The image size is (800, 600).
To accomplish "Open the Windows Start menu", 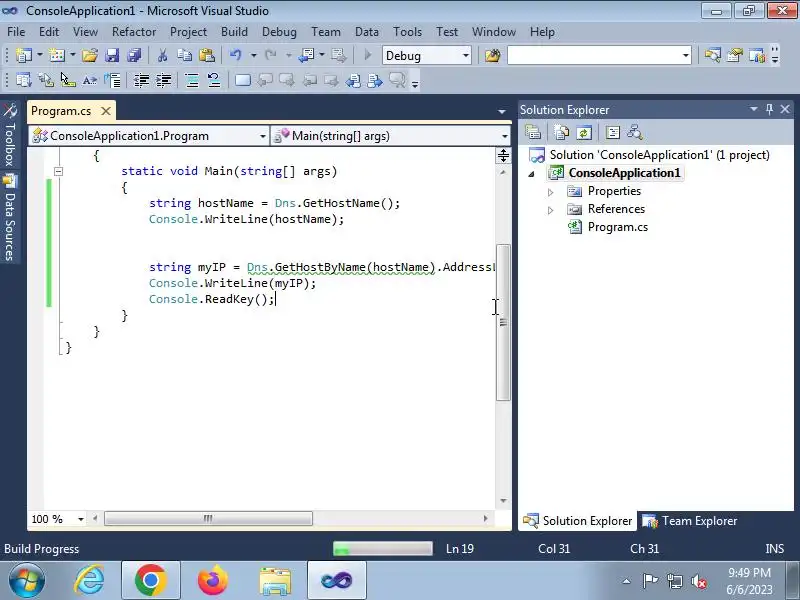I will click(27, 581).
